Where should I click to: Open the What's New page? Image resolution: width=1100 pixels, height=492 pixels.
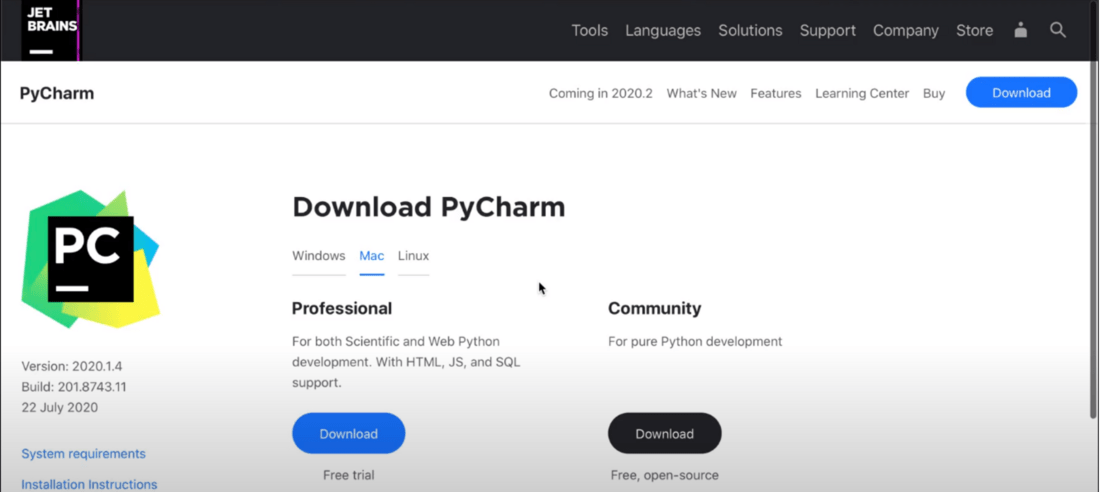(702, 93)
